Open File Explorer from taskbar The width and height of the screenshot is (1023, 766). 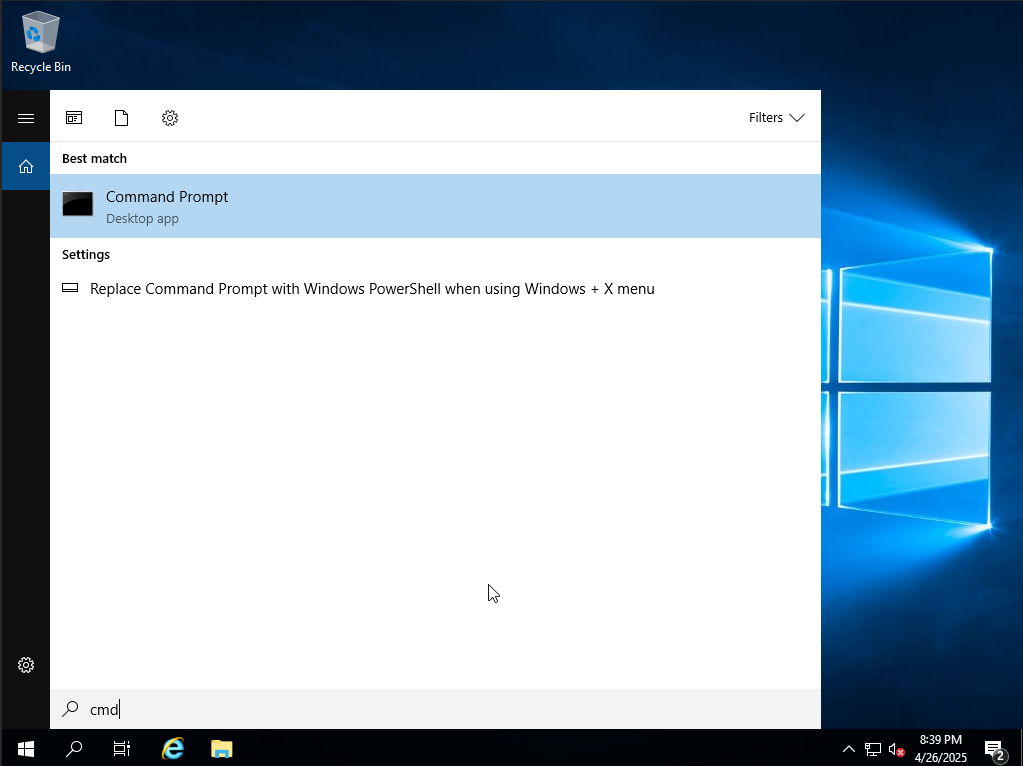222,748
